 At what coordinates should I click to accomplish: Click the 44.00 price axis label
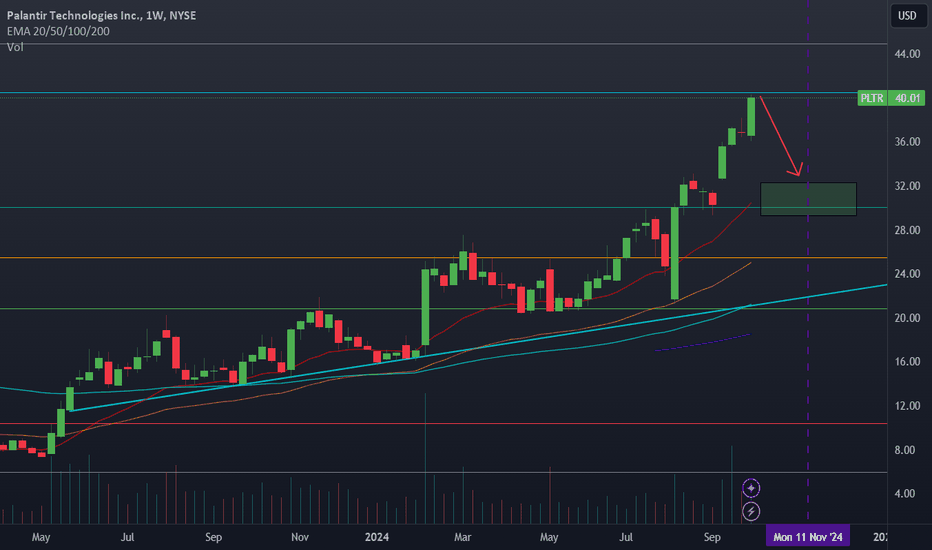(907, 54)
